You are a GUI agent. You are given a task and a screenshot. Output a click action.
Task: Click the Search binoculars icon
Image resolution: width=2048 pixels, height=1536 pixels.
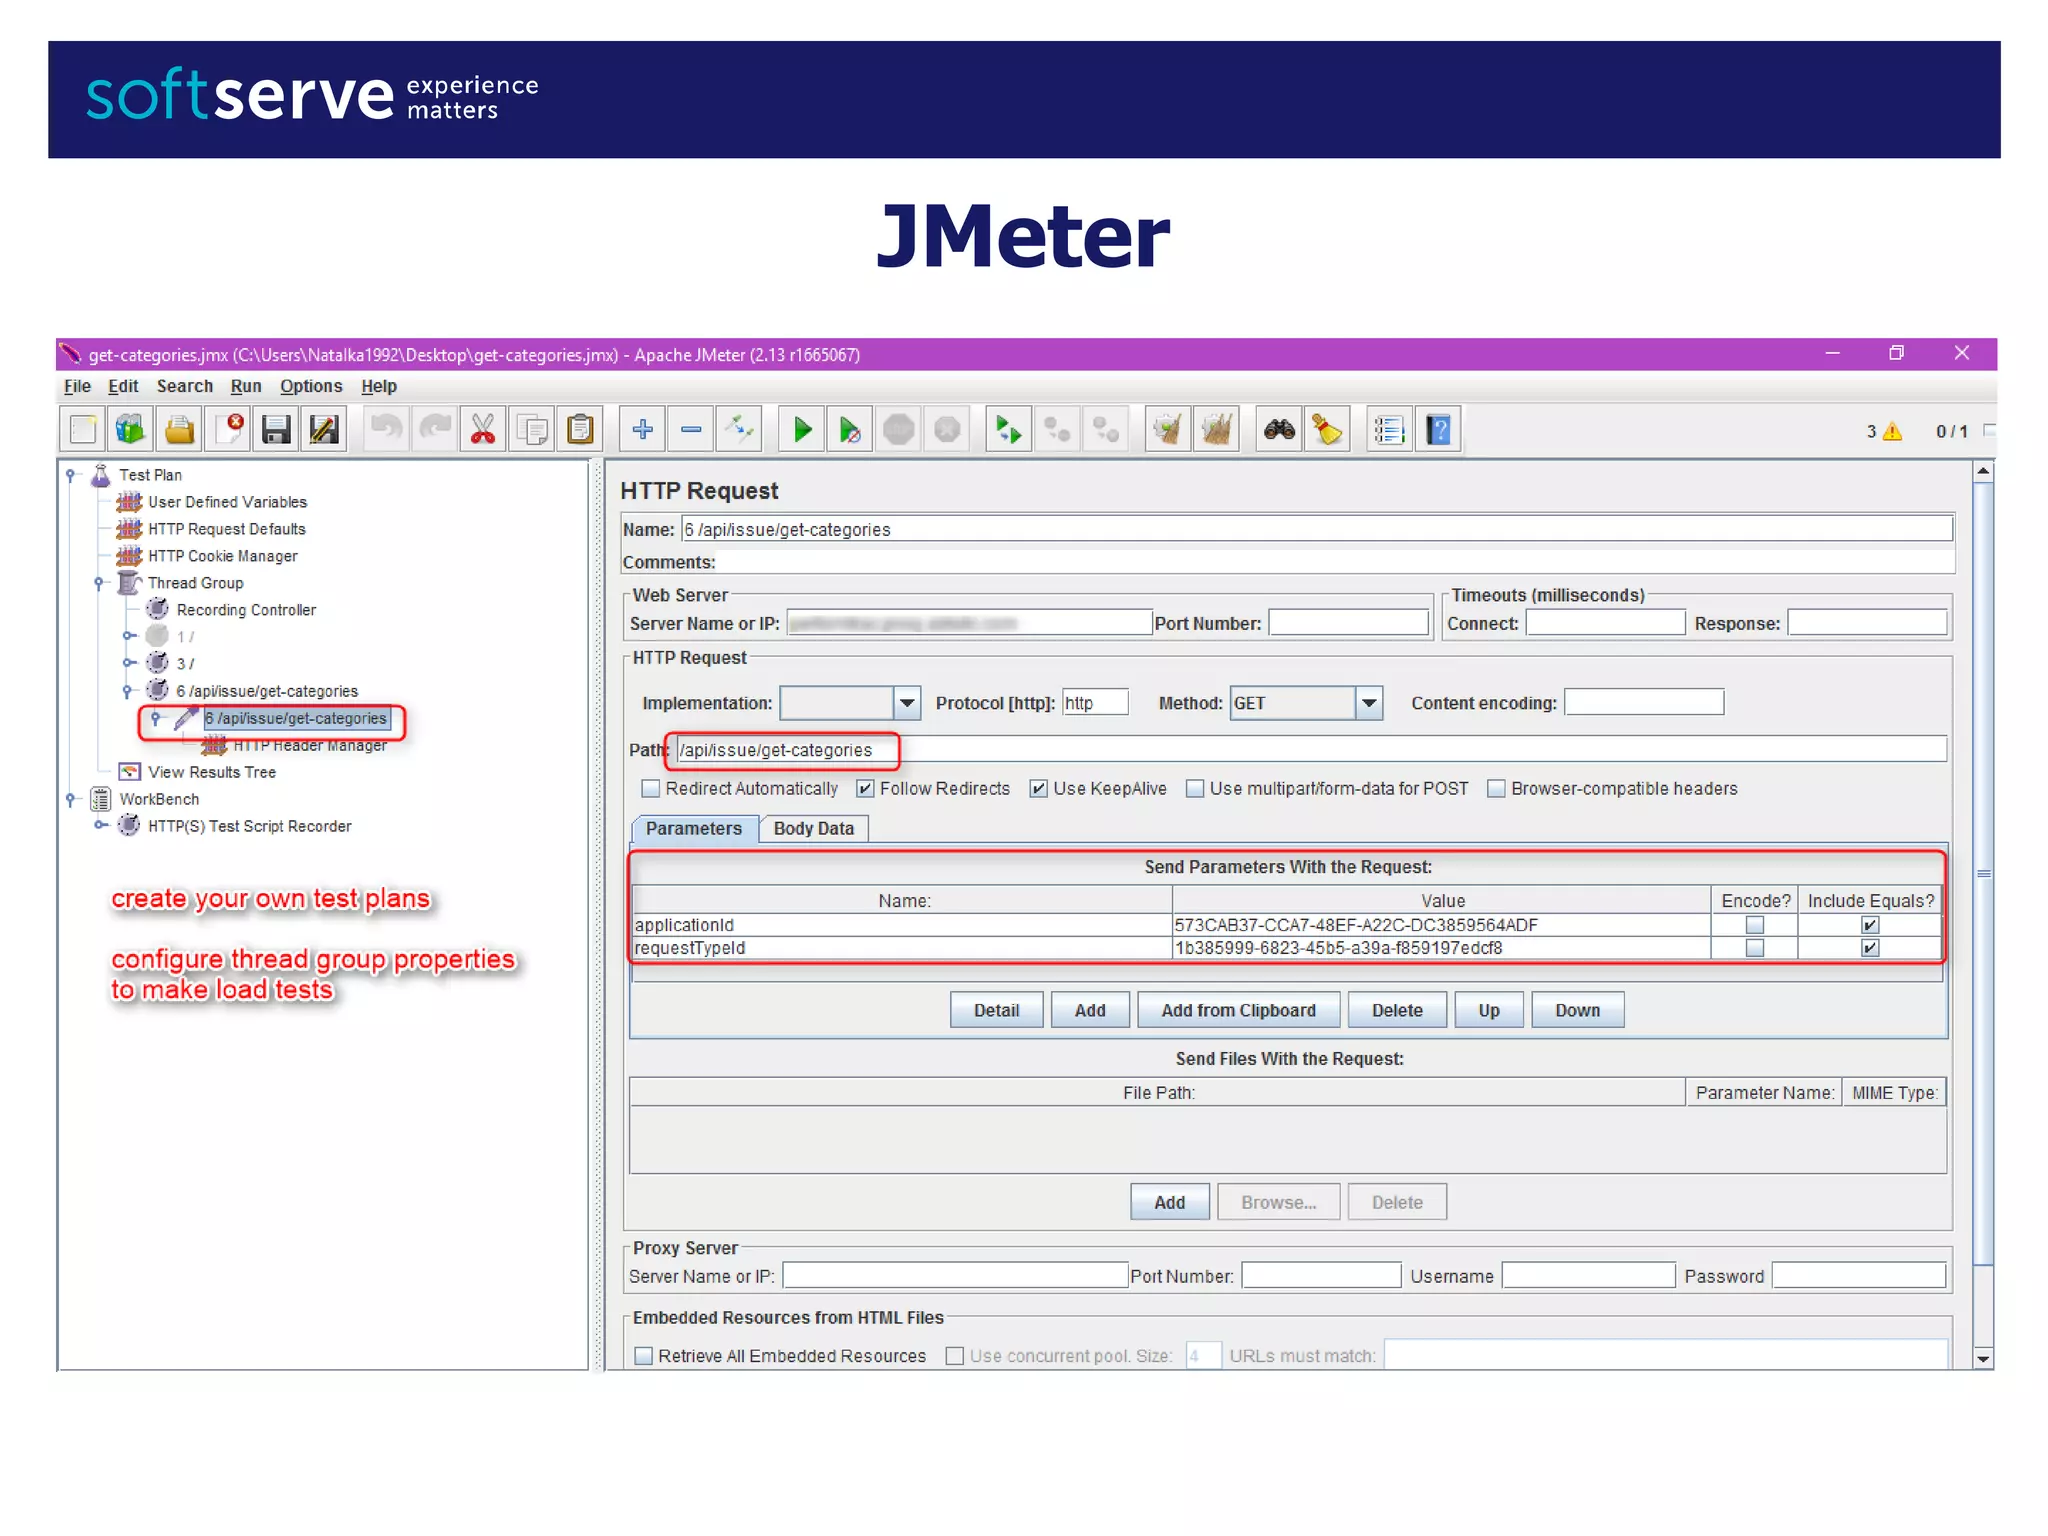[x=1279, y=430]
